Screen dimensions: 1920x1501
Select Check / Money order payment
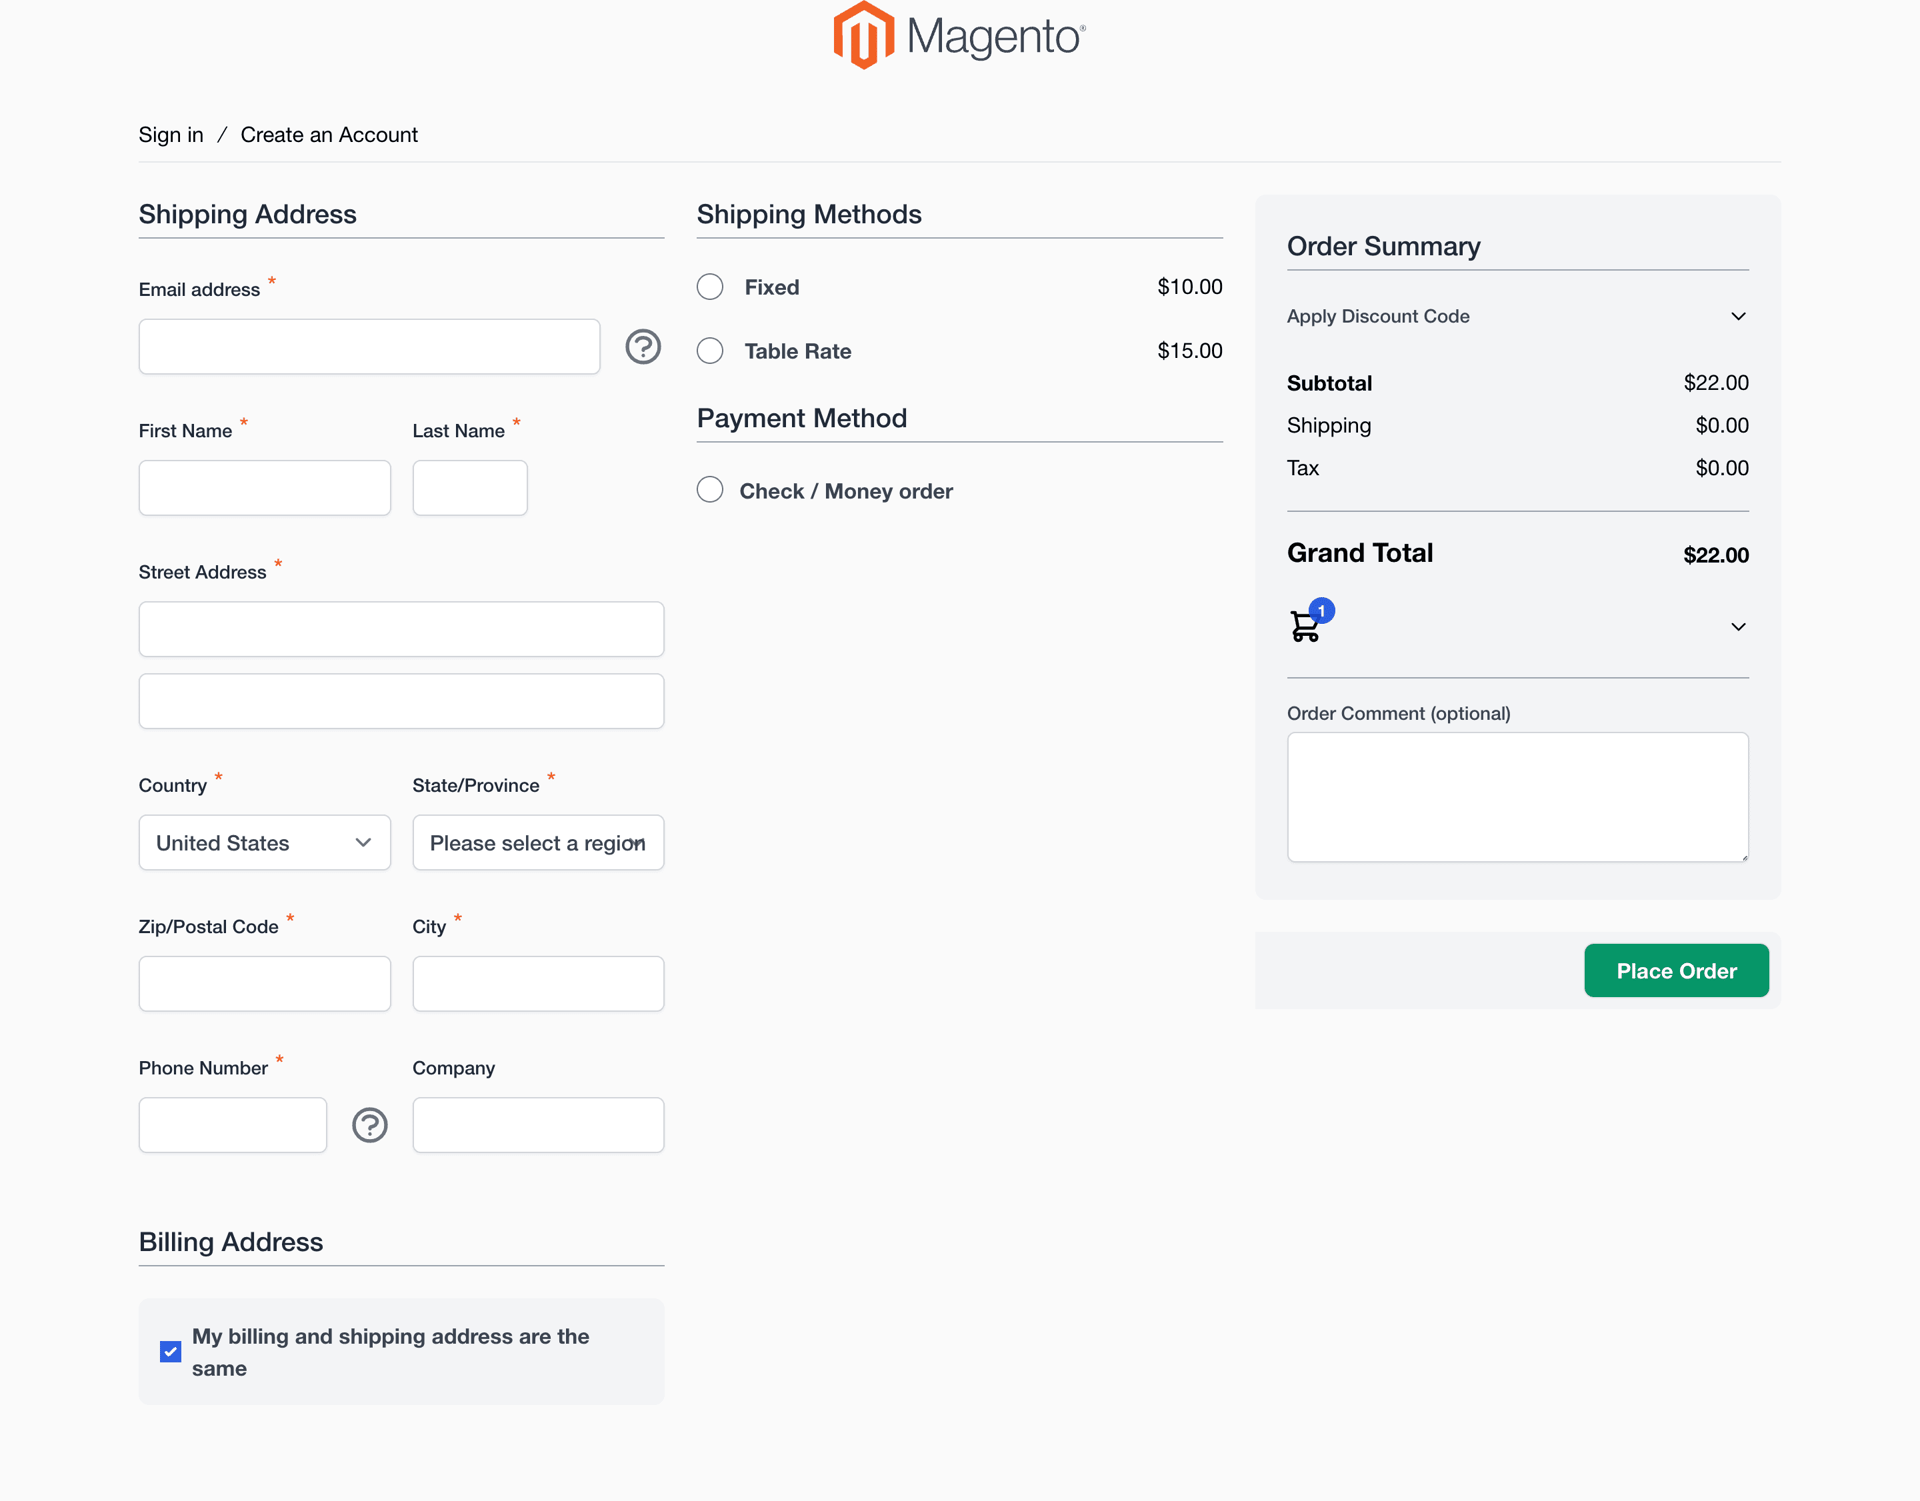pyautogui.click(x=710, y=489)
